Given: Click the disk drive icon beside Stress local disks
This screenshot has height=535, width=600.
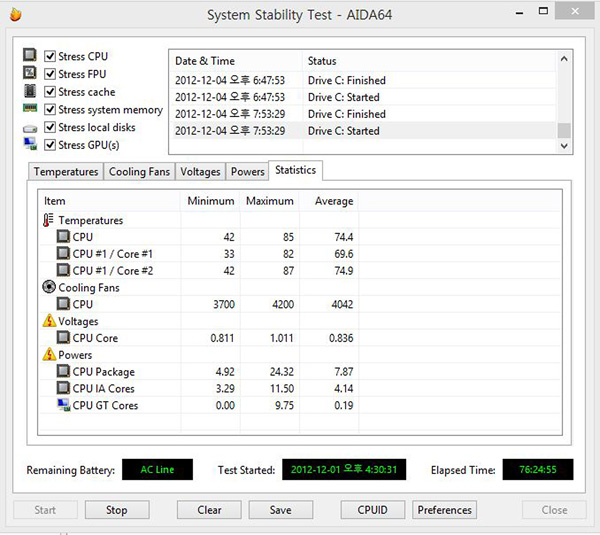Looking at the screenshot, I should click(x=30, y=129).
